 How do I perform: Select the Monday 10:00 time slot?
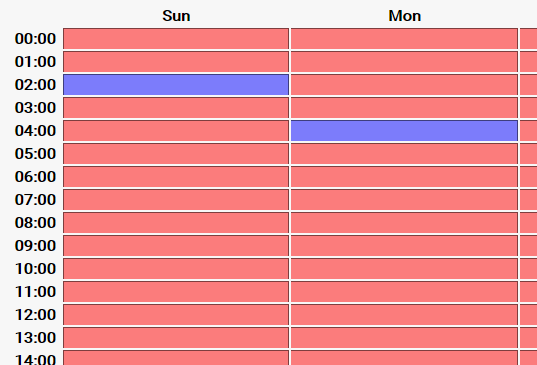click(404, 268)
